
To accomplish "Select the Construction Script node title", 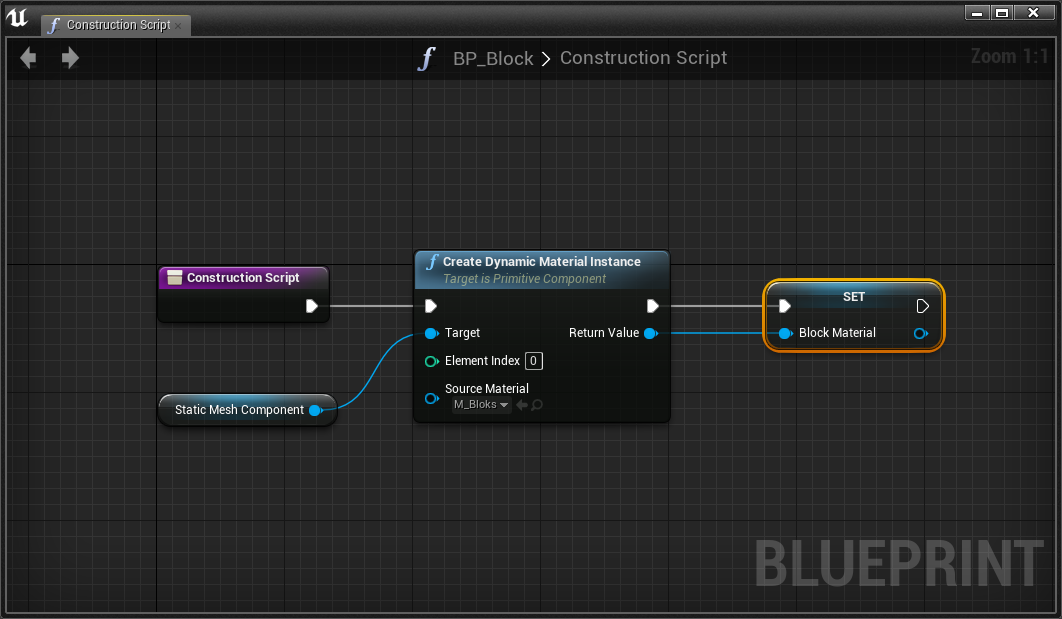I will coord(242,278).
